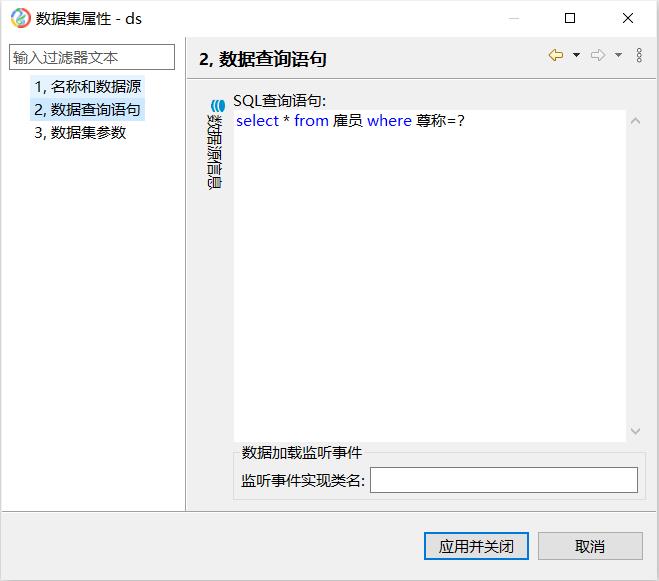
Task: Focus the 输入过滤器文本 filter field
Action: tap(92, 57)
